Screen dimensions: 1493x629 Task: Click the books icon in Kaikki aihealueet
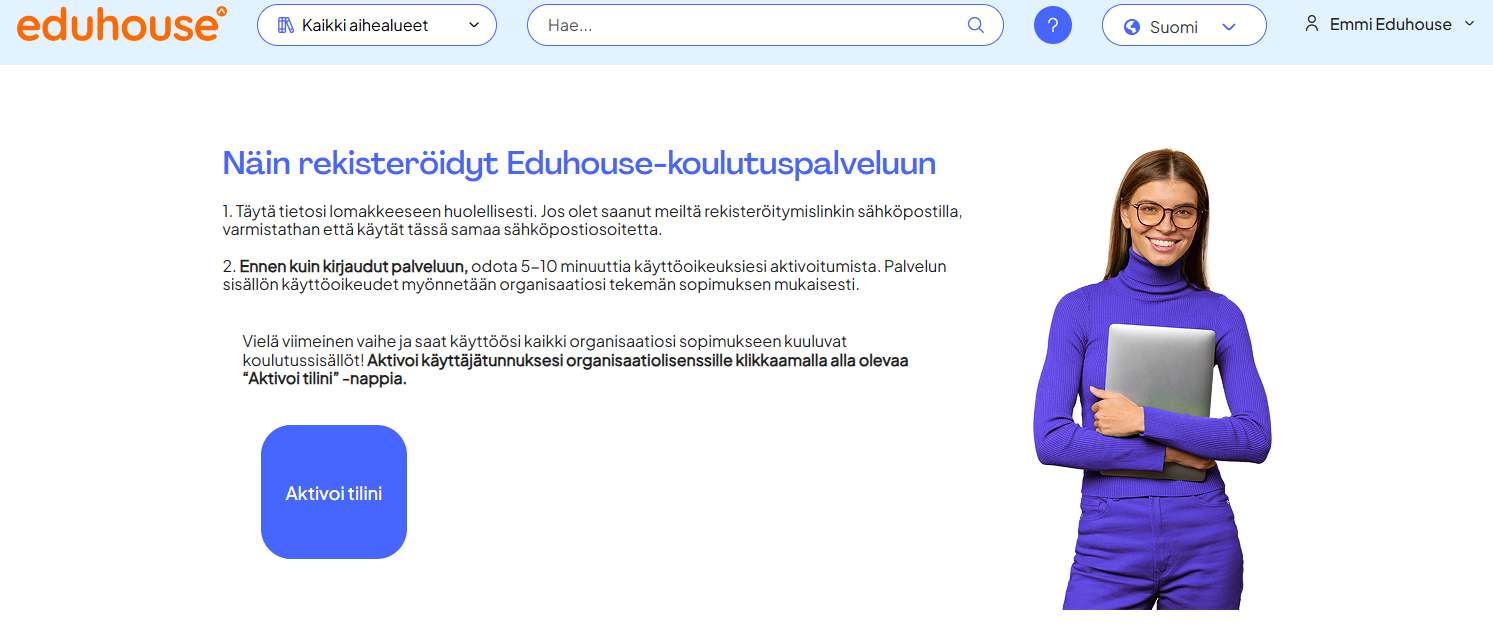(285, 25)
